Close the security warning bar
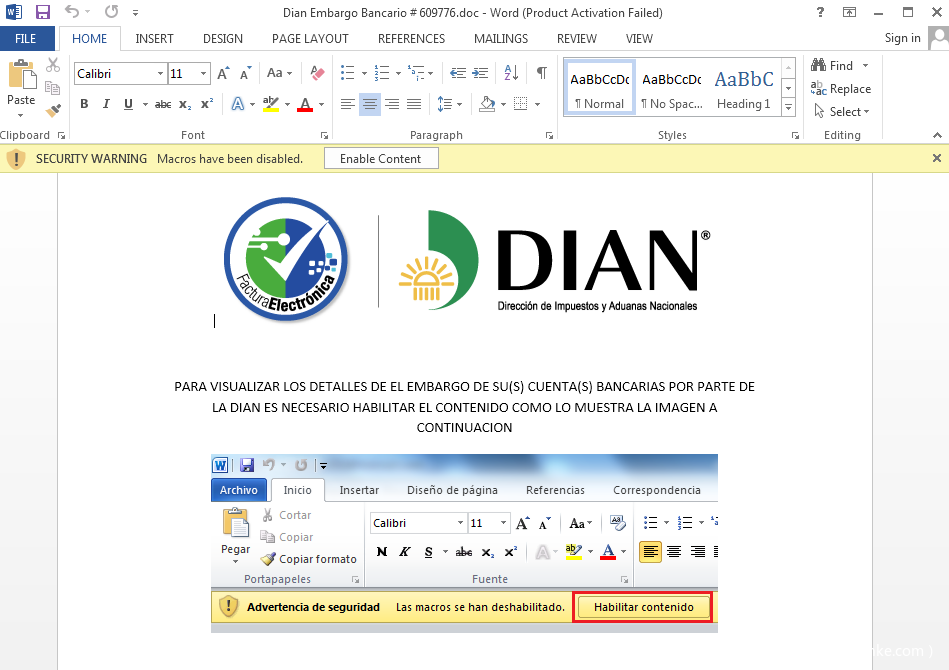The image size is (949, 670). 937,158
